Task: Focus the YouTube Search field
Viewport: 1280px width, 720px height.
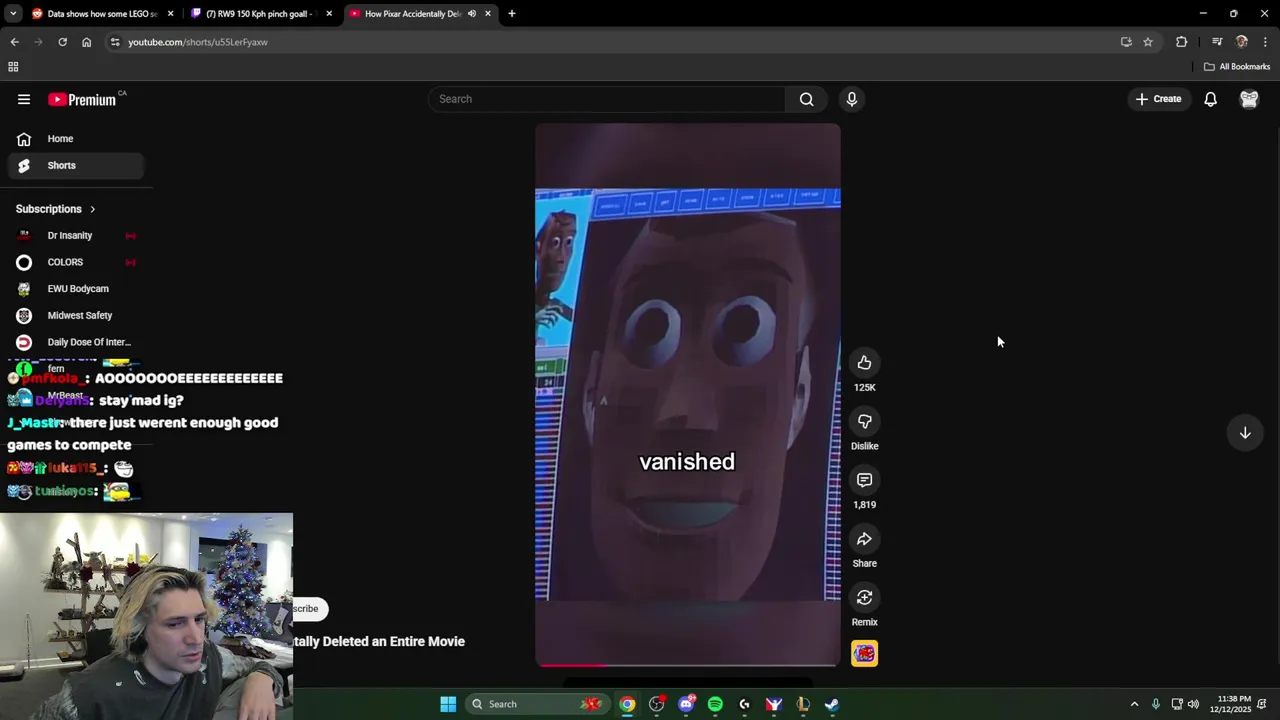Action: coord(607,99)
